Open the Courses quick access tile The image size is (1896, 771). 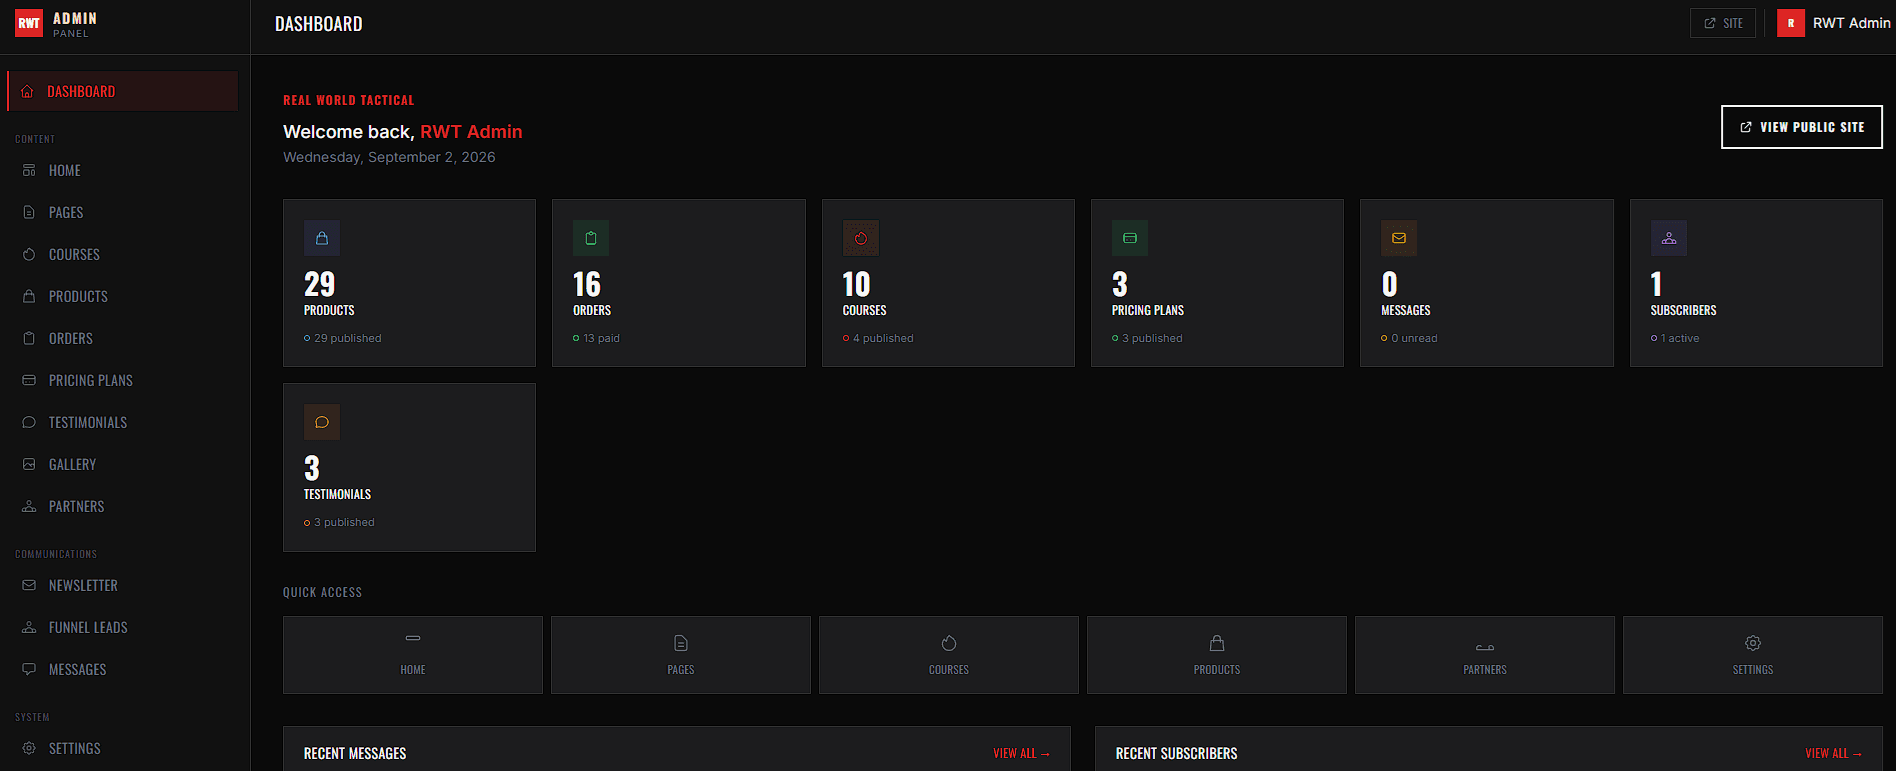(949, 655)
